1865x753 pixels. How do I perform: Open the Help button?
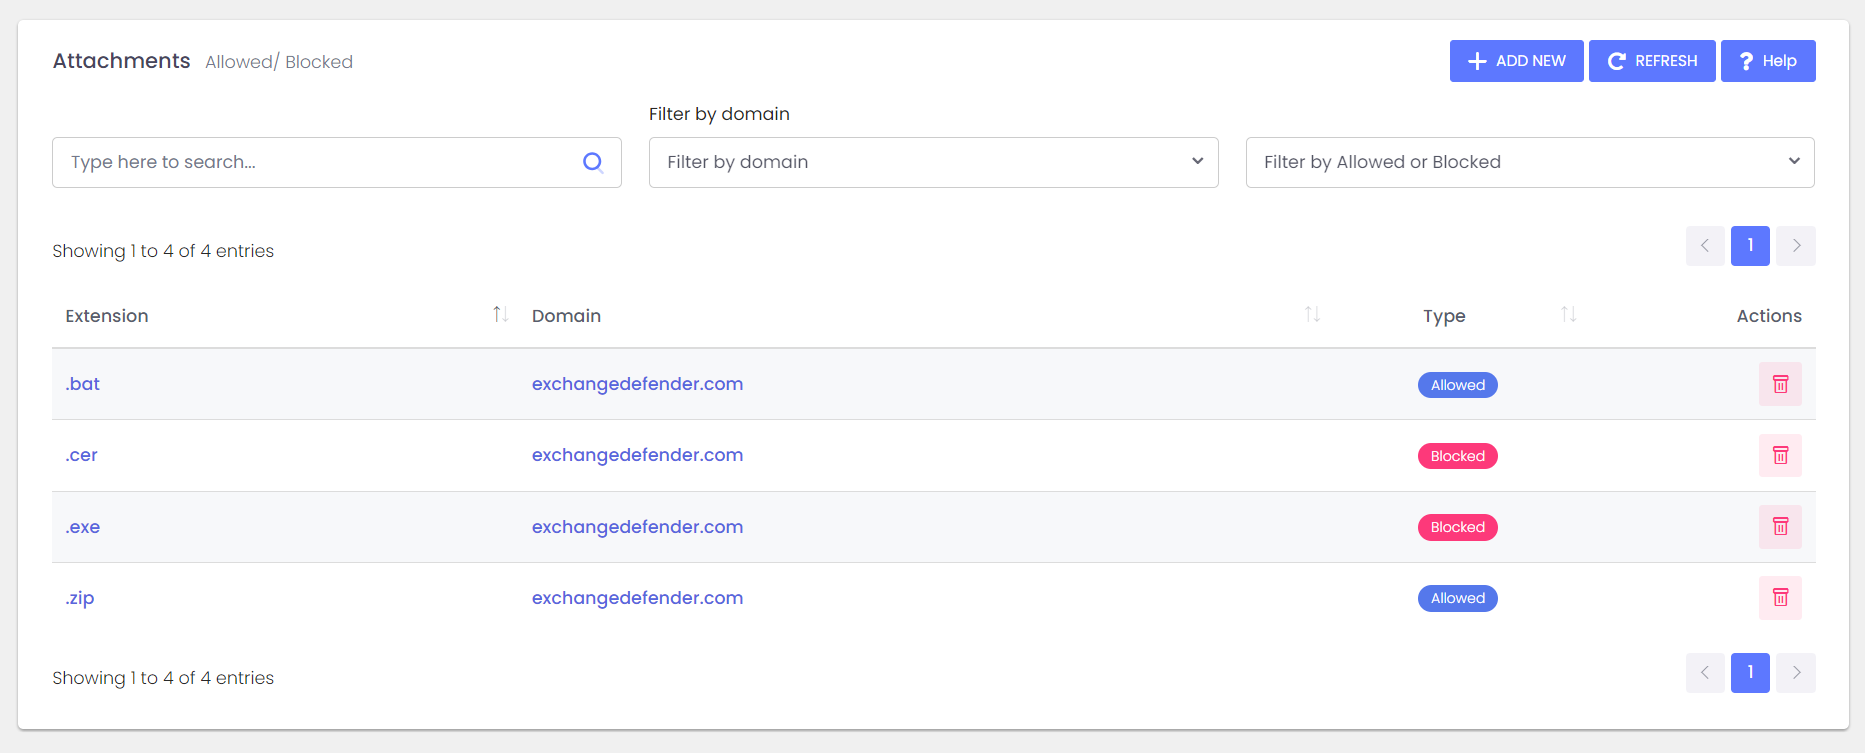click(1767, 61)
